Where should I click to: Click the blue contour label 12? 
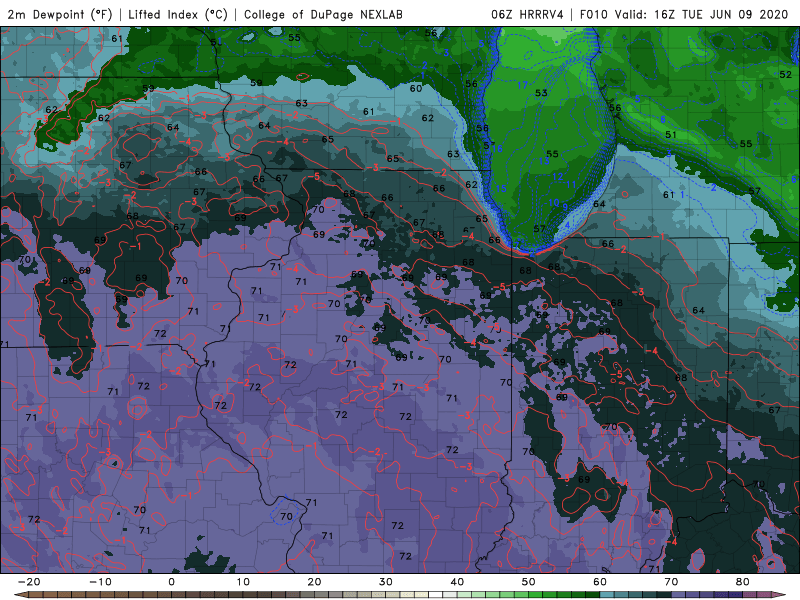pos(558,177)
